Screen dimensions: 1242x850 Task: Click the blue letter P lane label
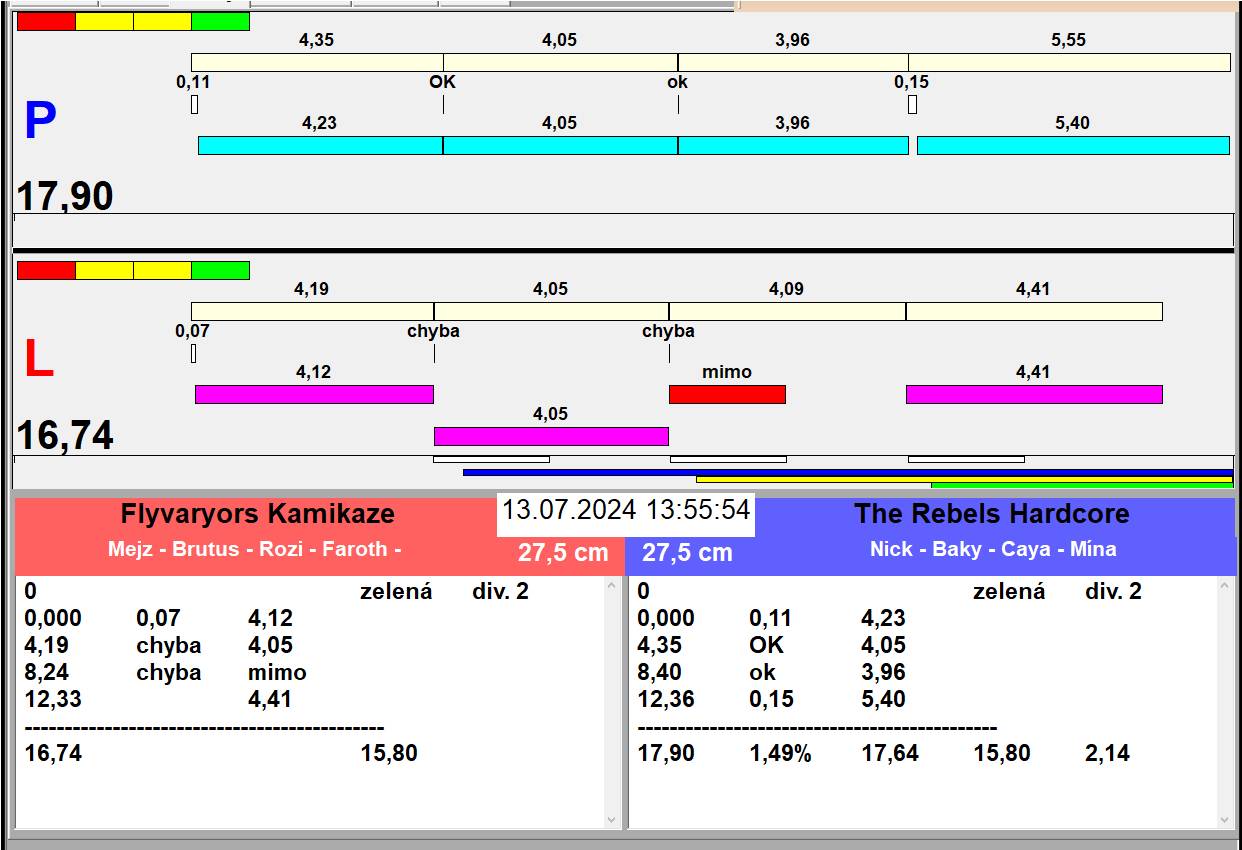point(40,121)
